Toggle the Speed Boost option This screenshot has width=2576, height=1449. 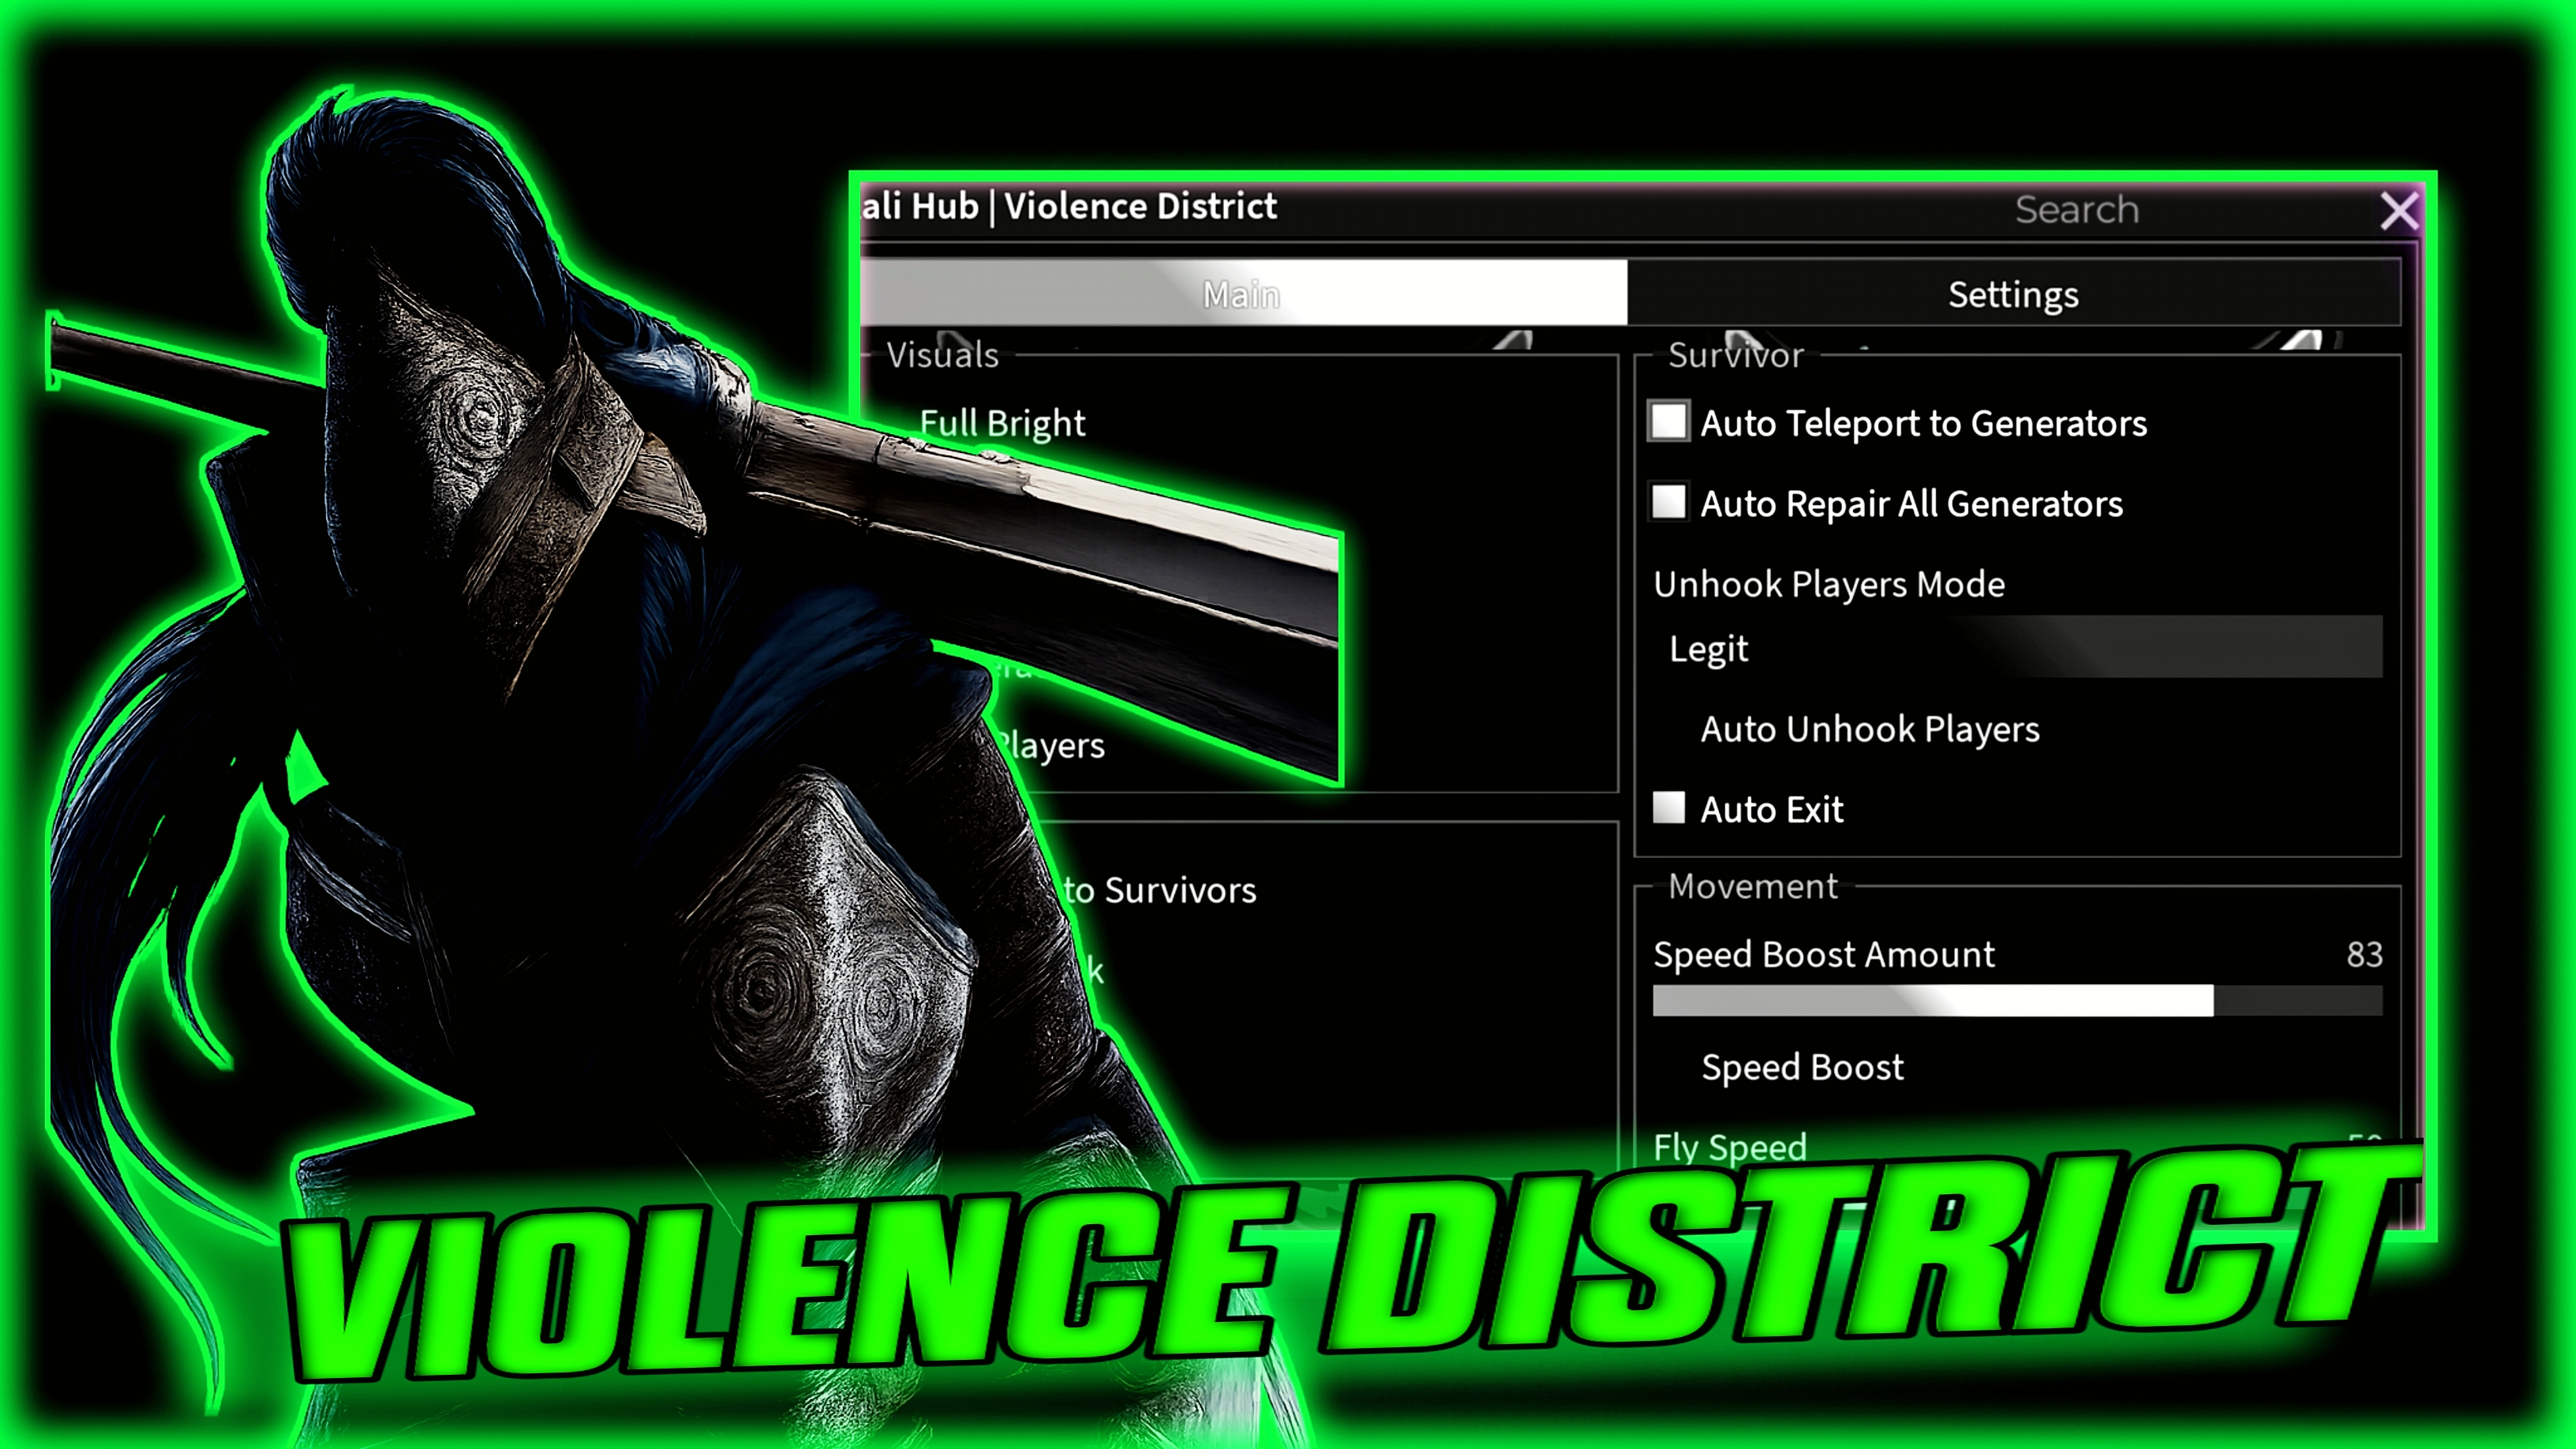(x=1802, y=1067)
